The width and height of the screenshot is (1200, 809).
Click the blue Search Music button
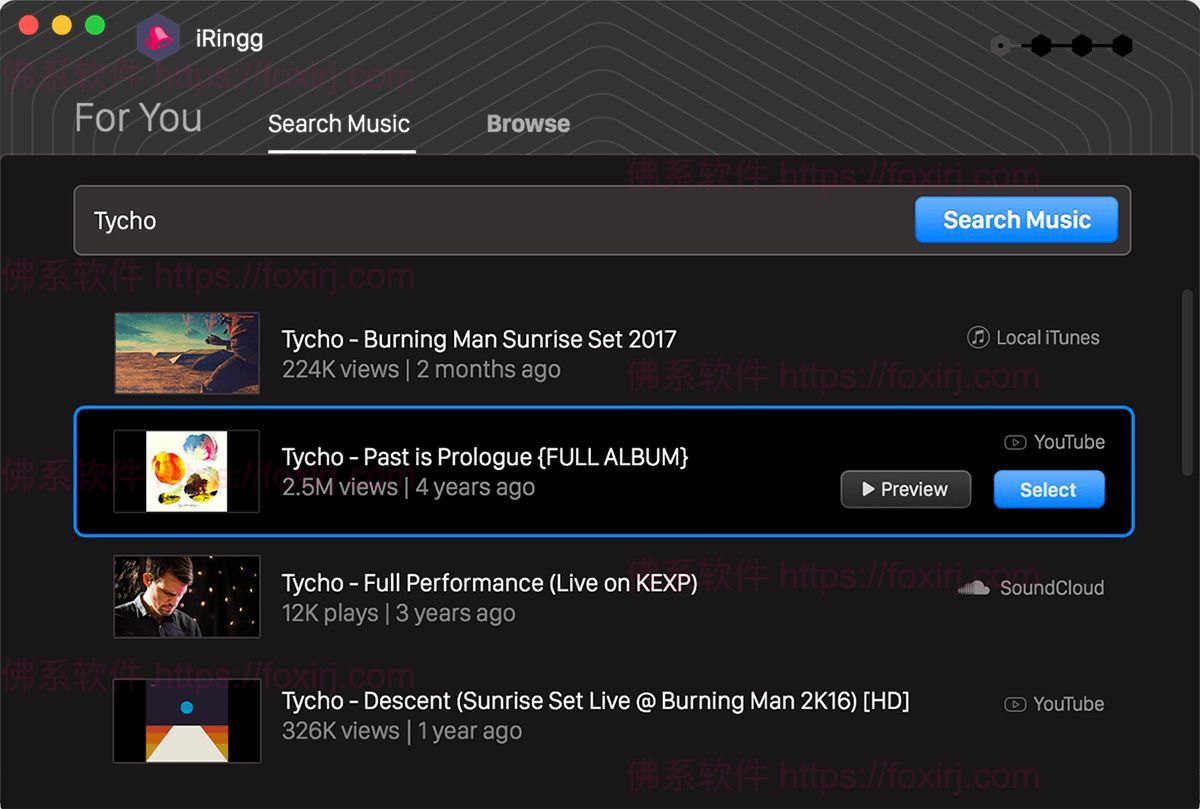tap(1016, 219)
